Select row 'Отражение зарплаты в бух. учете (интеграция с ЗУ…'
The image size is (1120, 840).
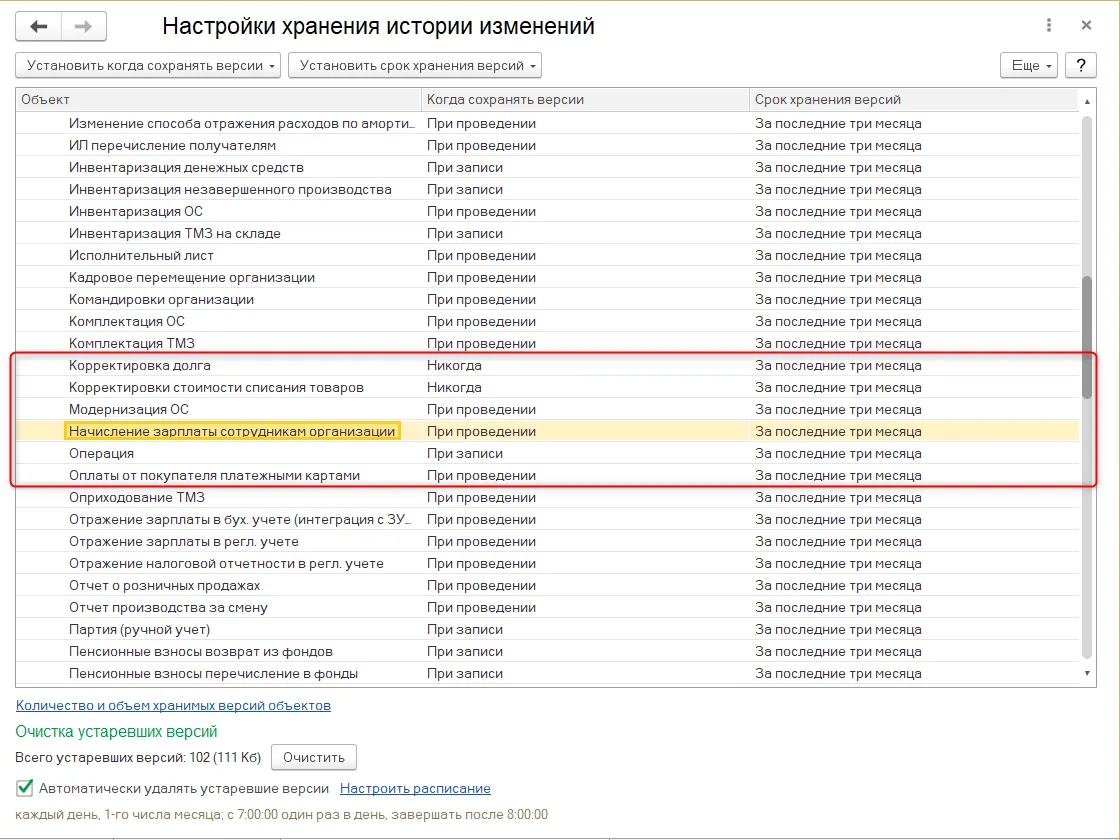tap(547, 520)
